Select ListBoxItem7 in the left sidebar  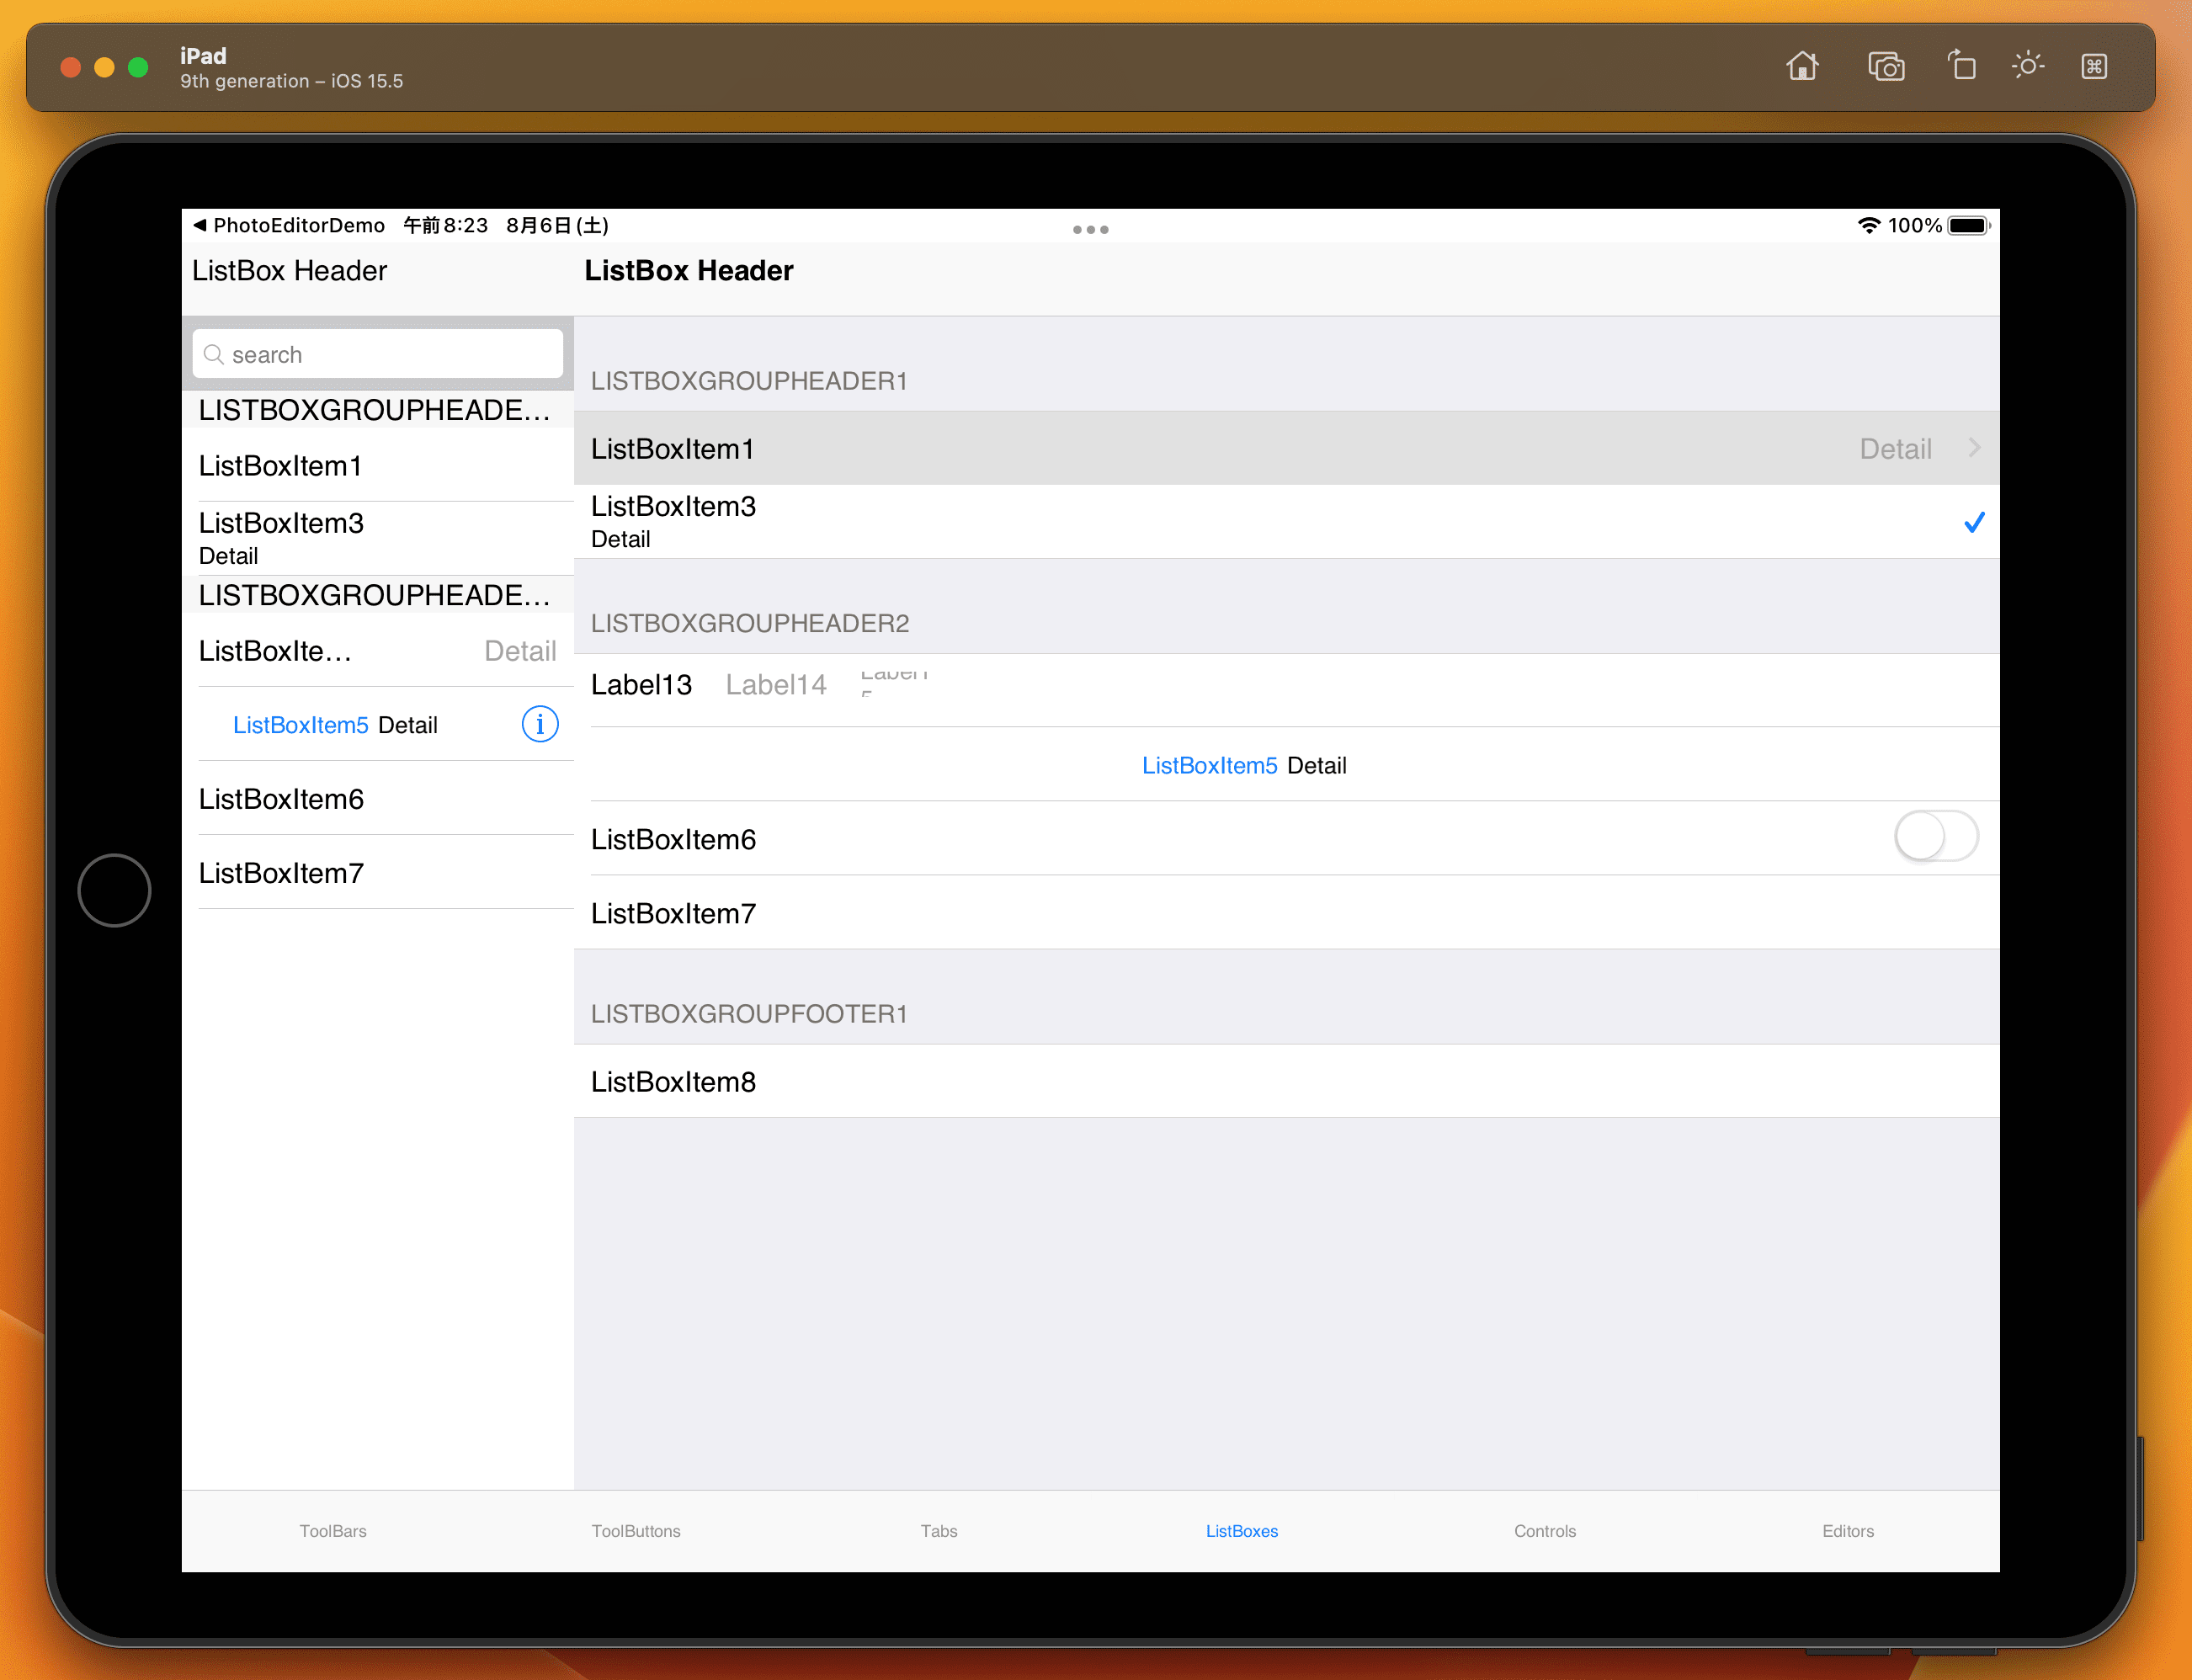(x=378, y=872)
